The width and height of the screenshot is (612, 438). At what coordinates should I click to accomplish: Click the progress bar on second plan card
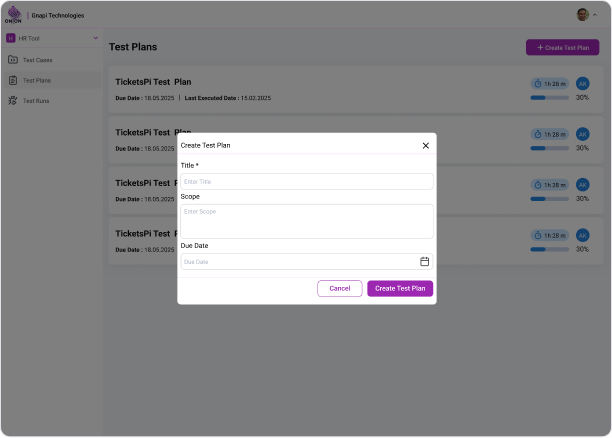pyautogui.click(x=550, y=148)
